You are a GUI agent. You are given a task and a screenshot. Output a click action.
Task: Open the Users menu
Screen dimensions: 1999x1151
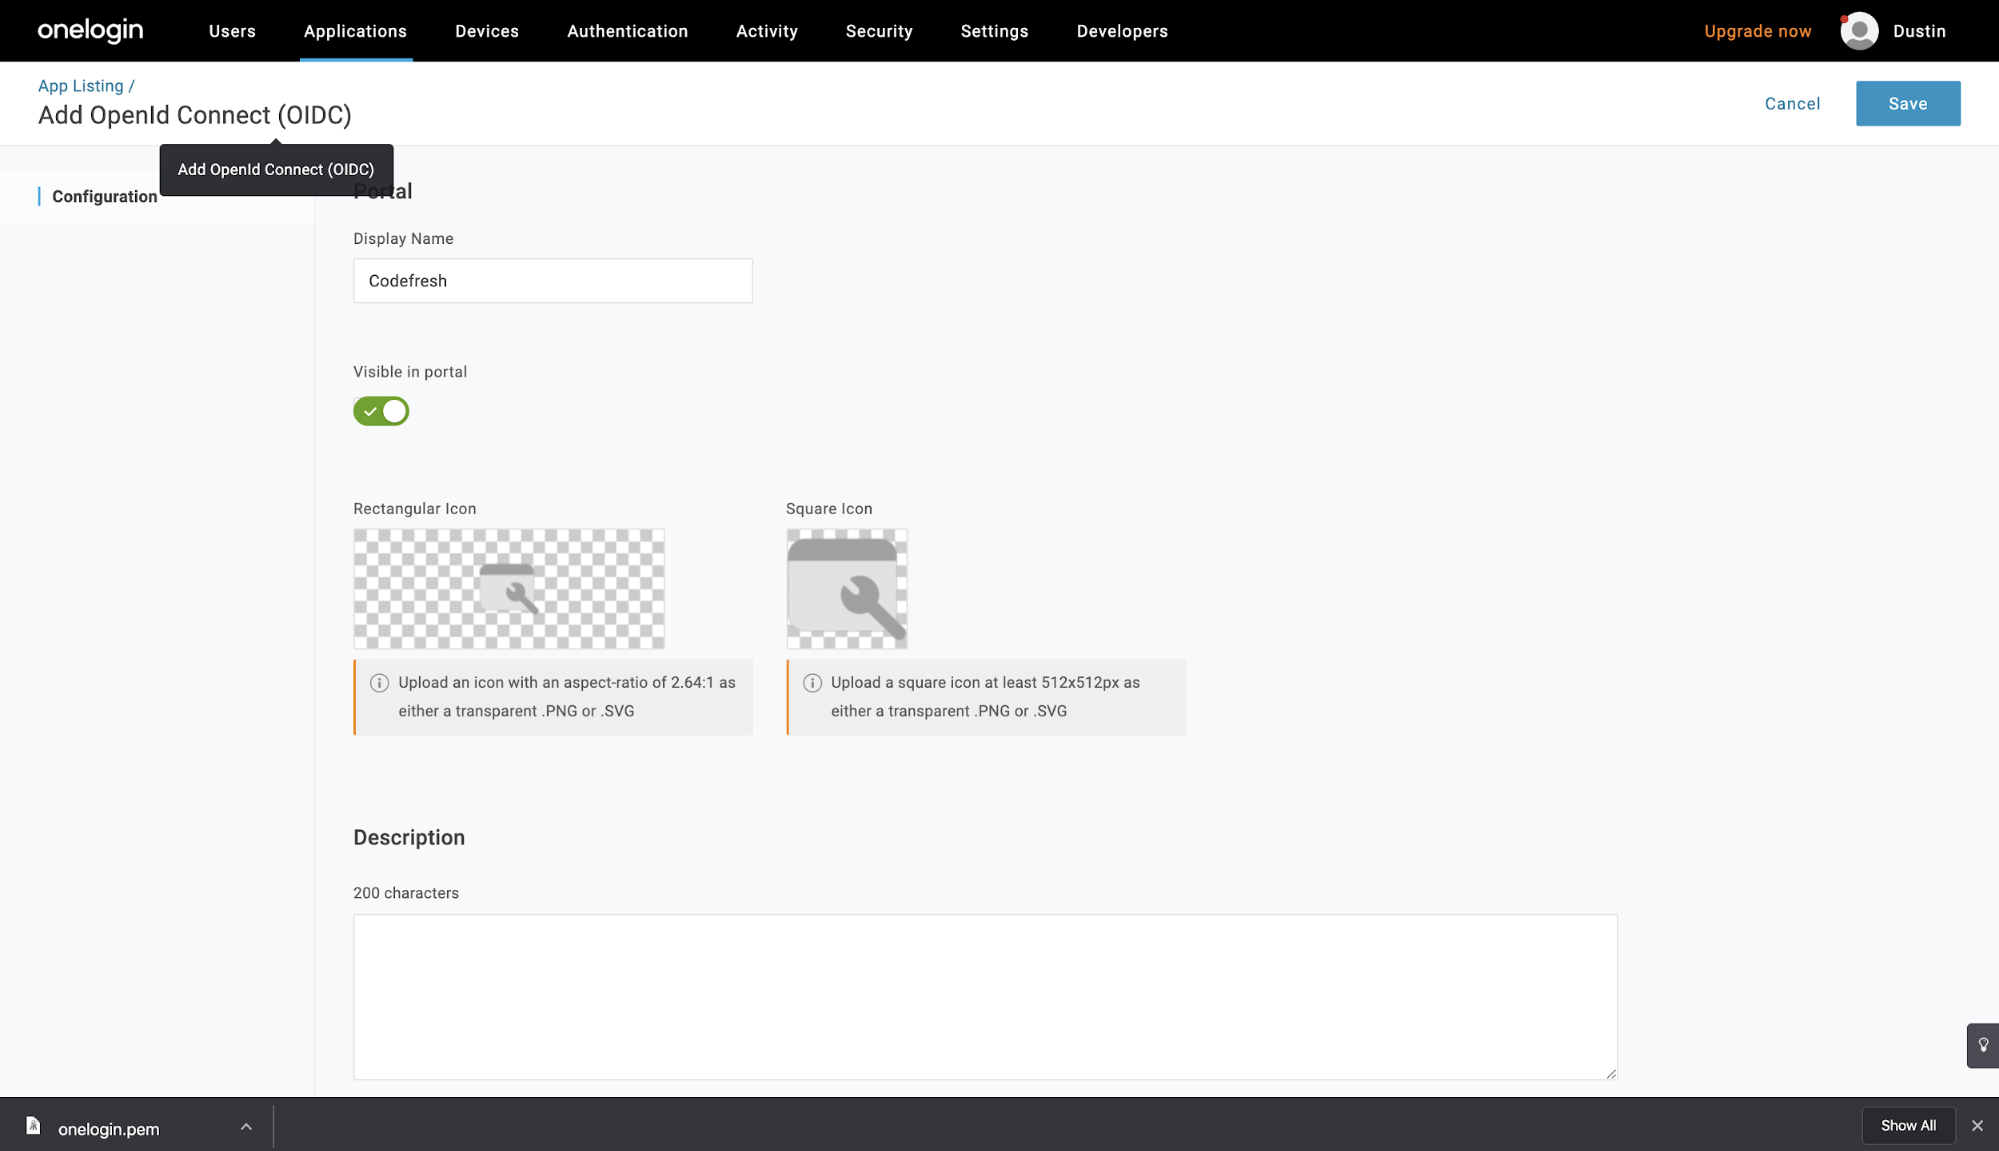[x=232, y=31]
